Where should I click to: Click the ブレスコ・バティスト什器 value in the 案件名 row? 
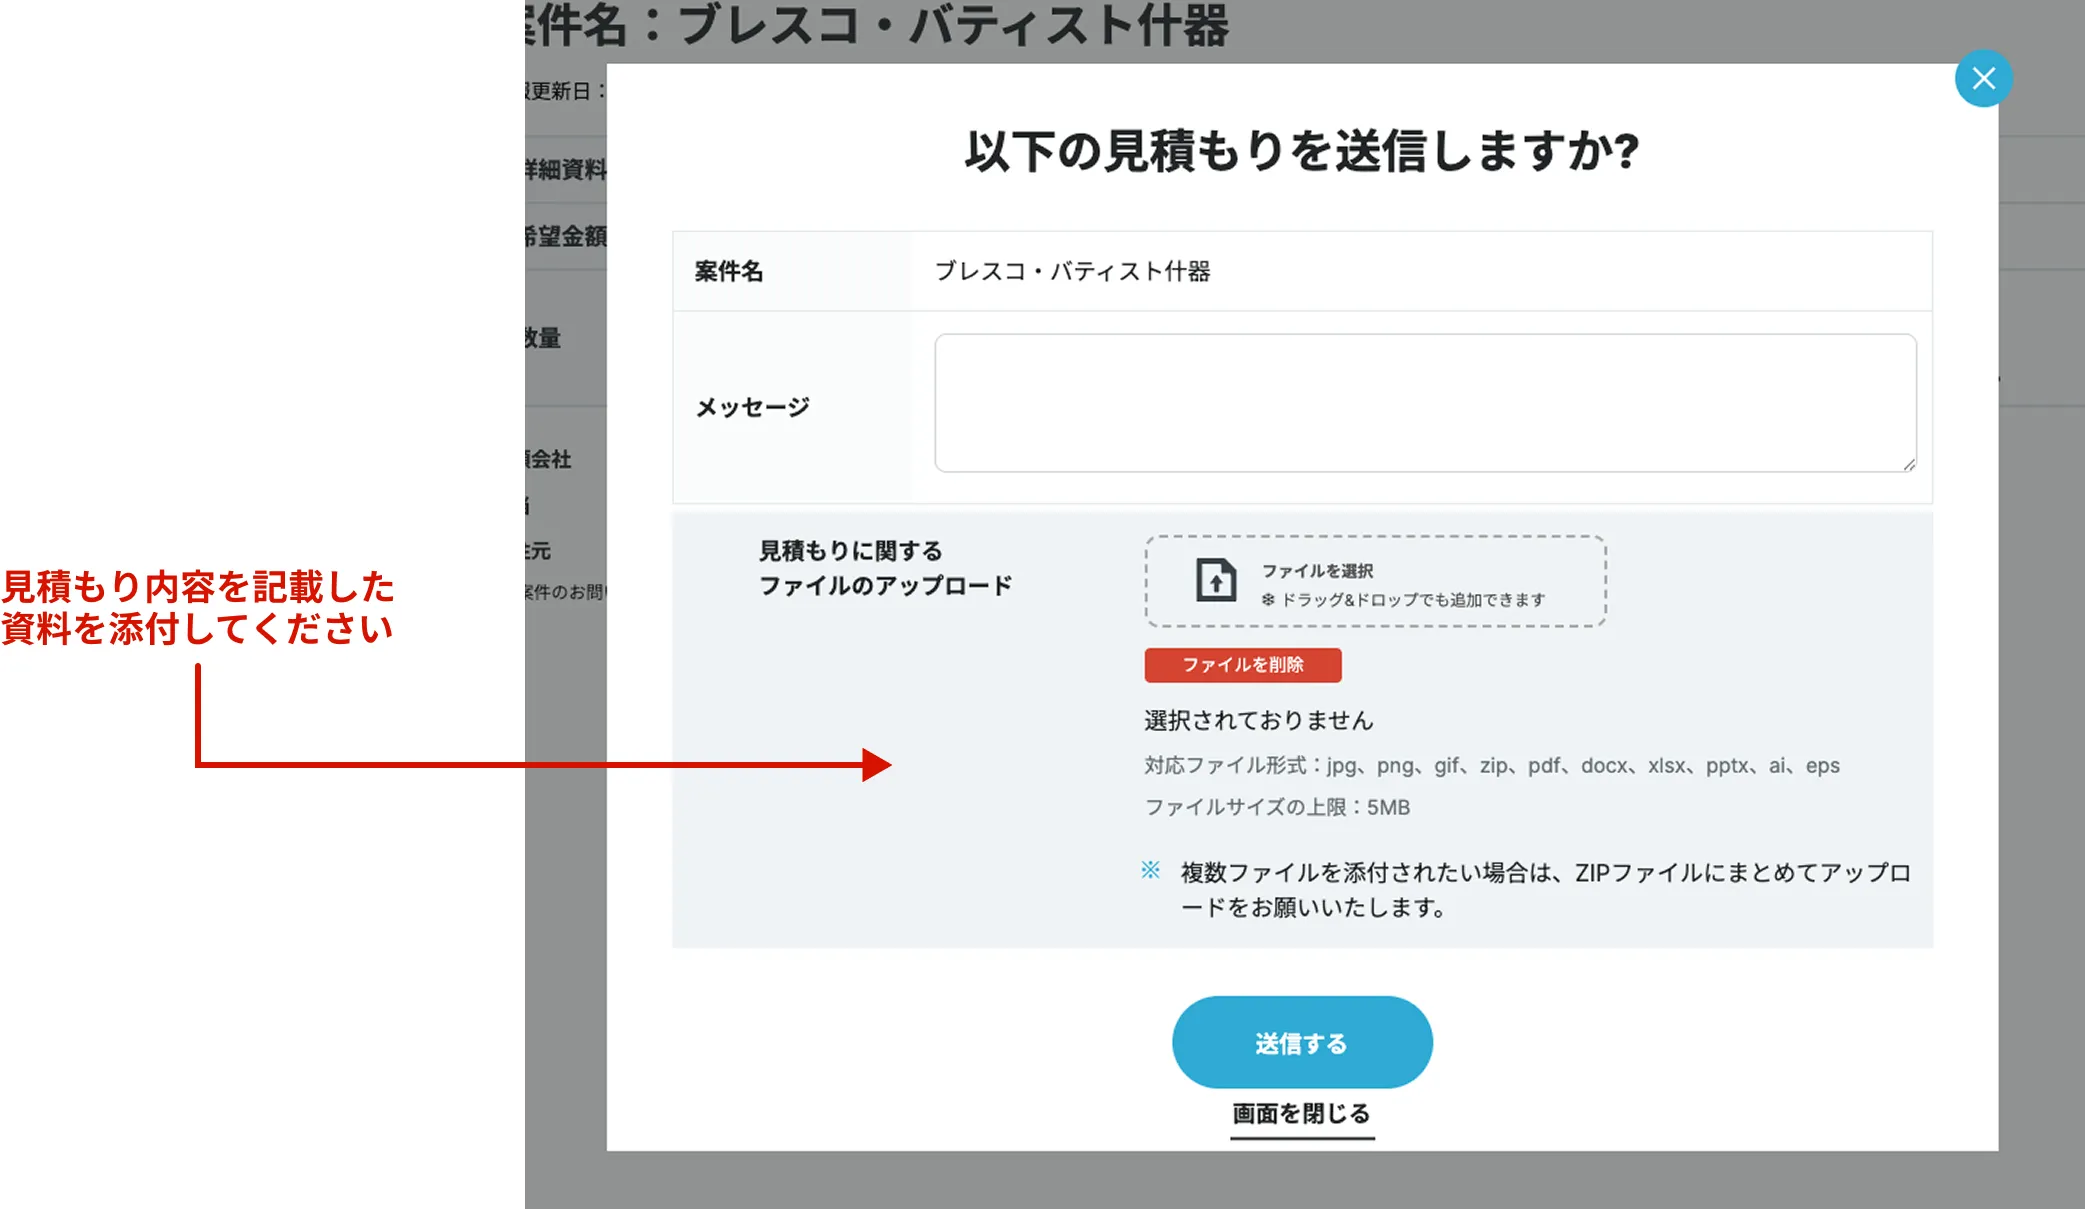[x=1072, y=271]
